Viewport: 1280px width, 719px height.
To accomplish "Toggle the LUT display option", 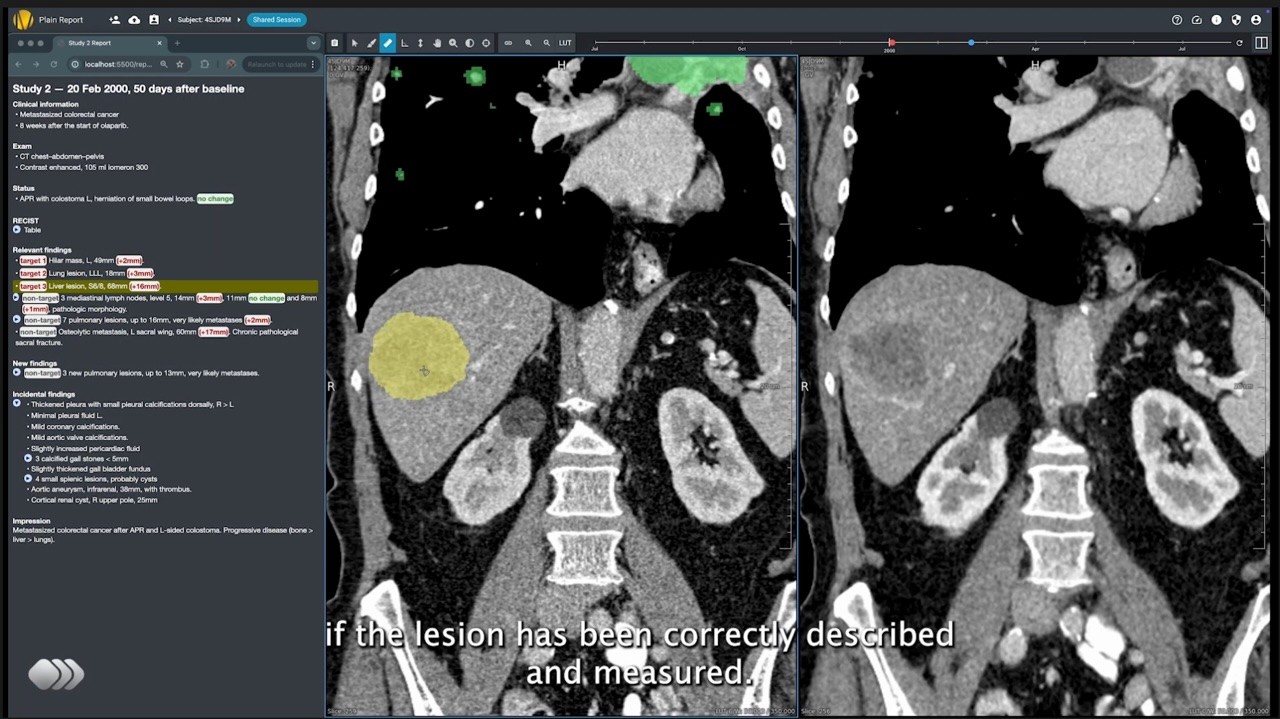I will click(565, 43).
